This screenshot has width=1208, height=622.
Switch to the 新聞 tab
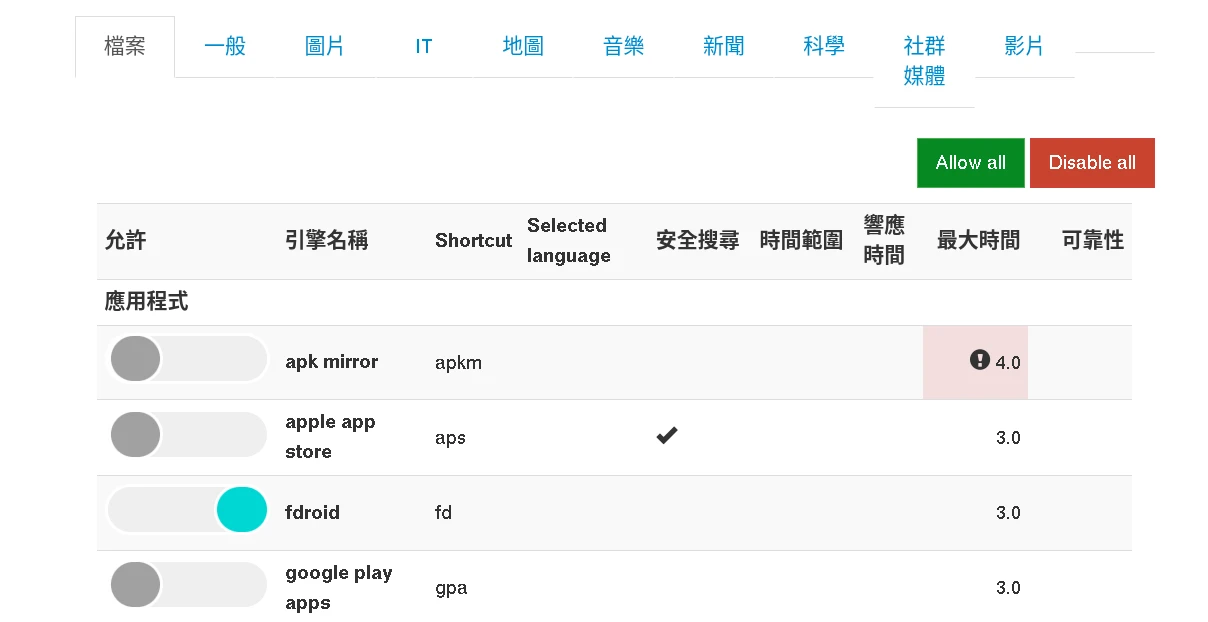click(x=723, y=47)
